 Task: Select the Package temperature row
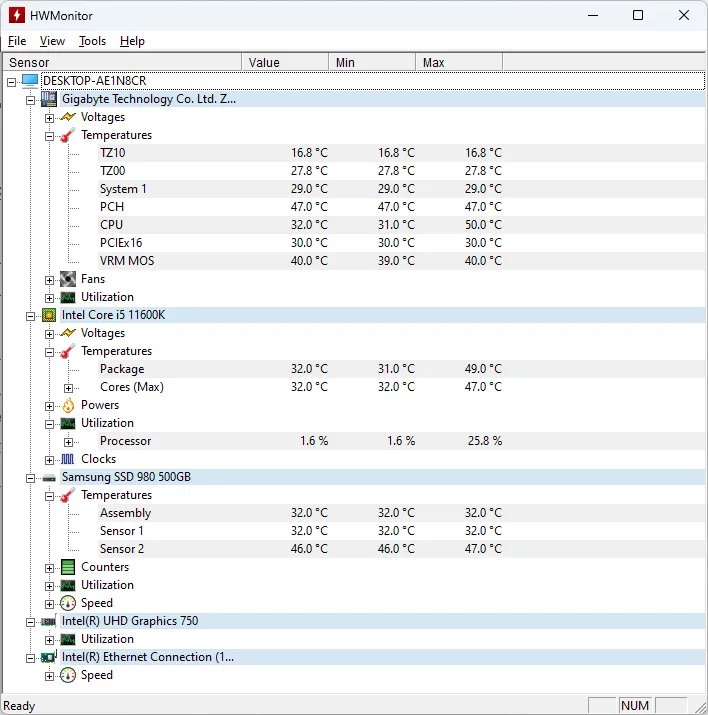[x=402, y=369]
